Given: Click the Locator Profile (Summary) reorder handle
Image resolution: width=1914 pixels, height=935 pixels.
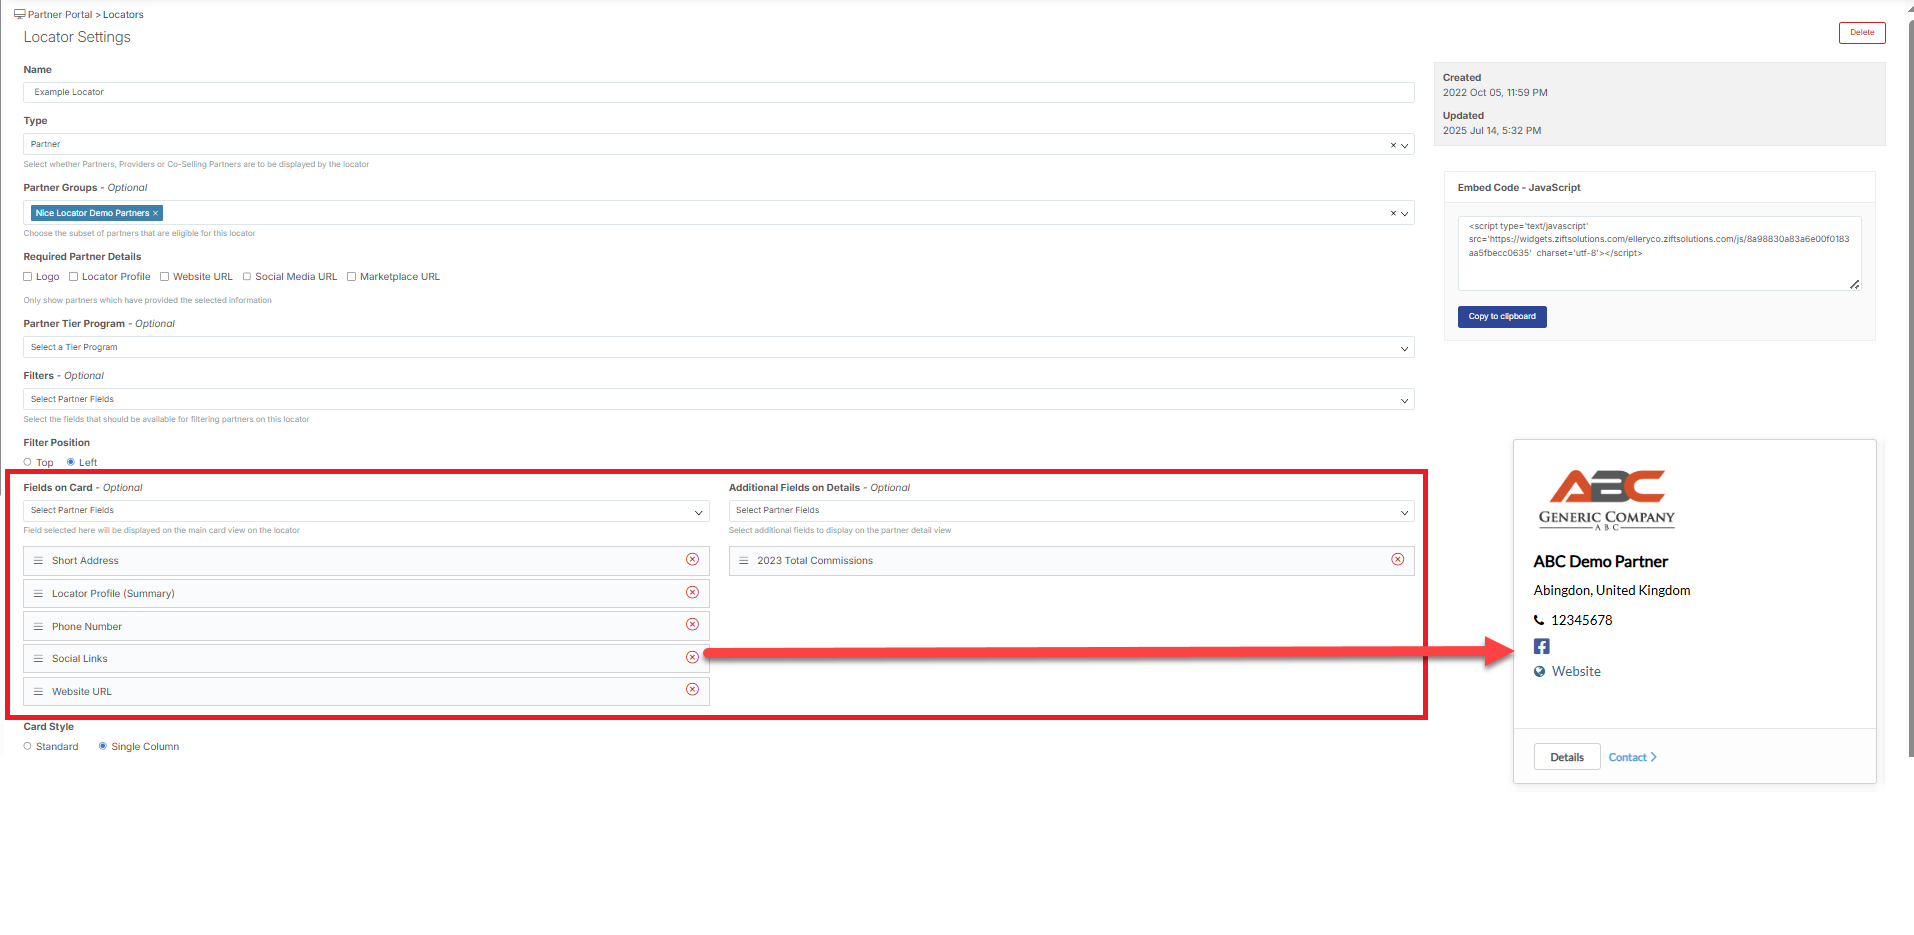Looking at the screenshot, I should click(x=38, y=594).
